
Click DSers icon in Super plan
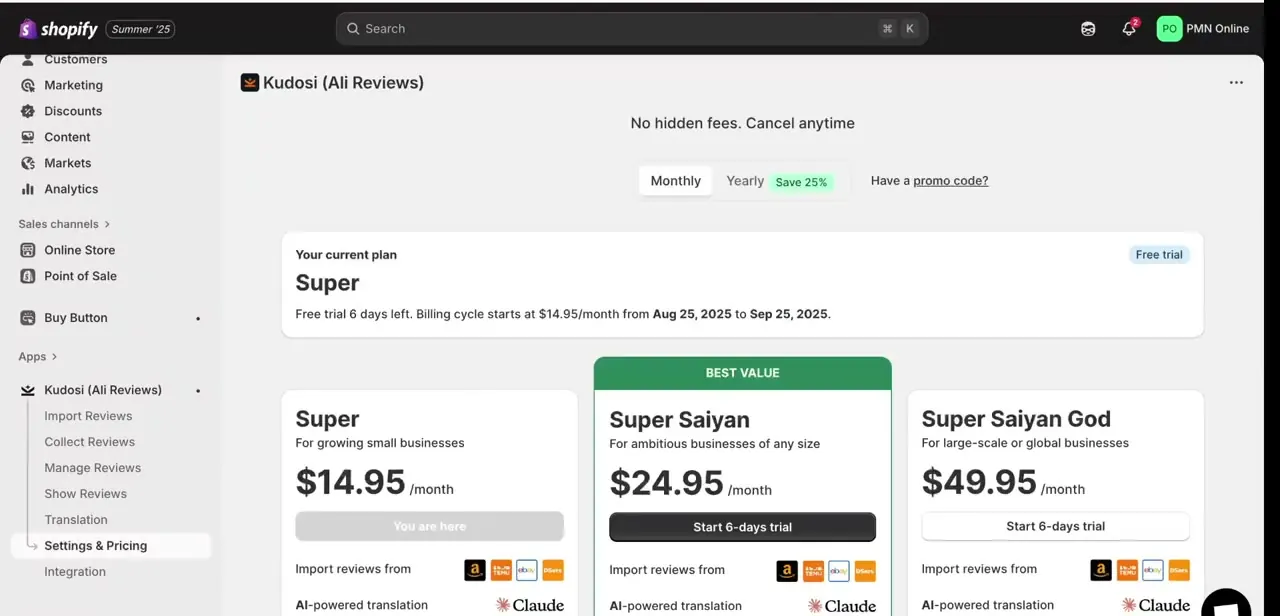coord(553,570)
